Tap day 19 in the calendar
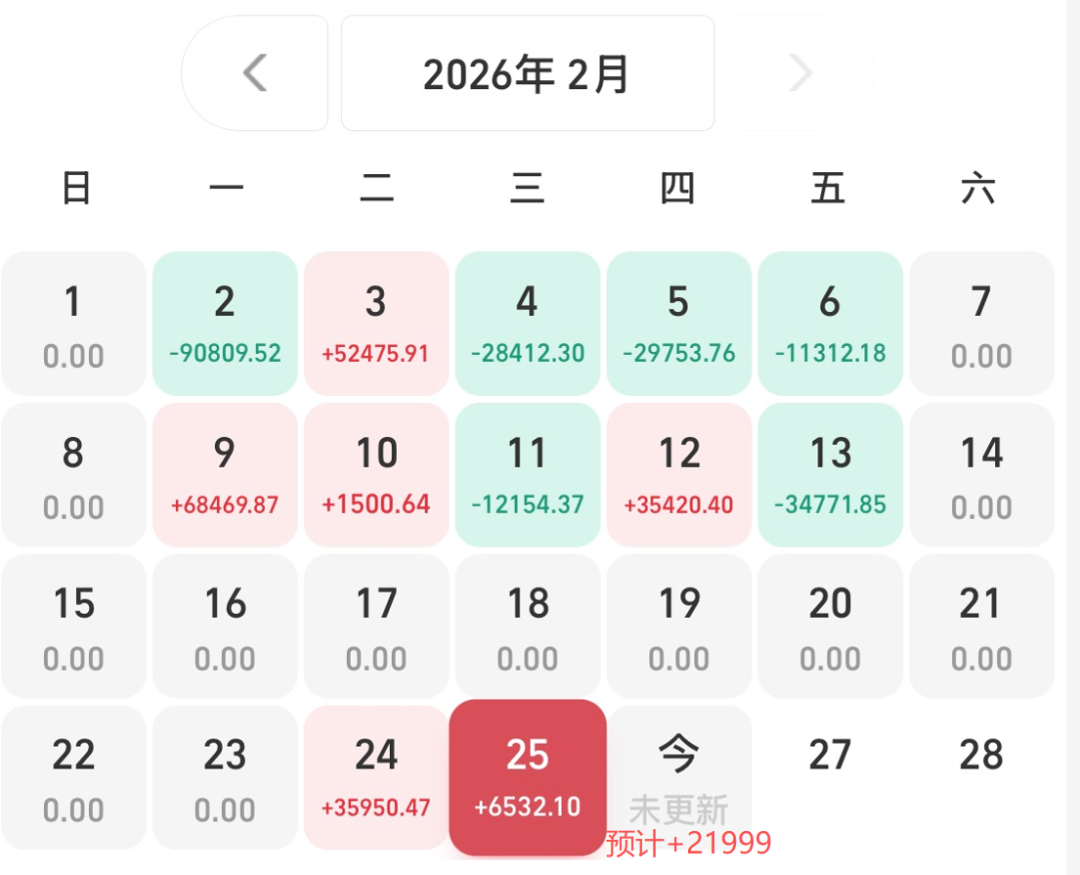The image size is (1080, 875). point(679,626)
